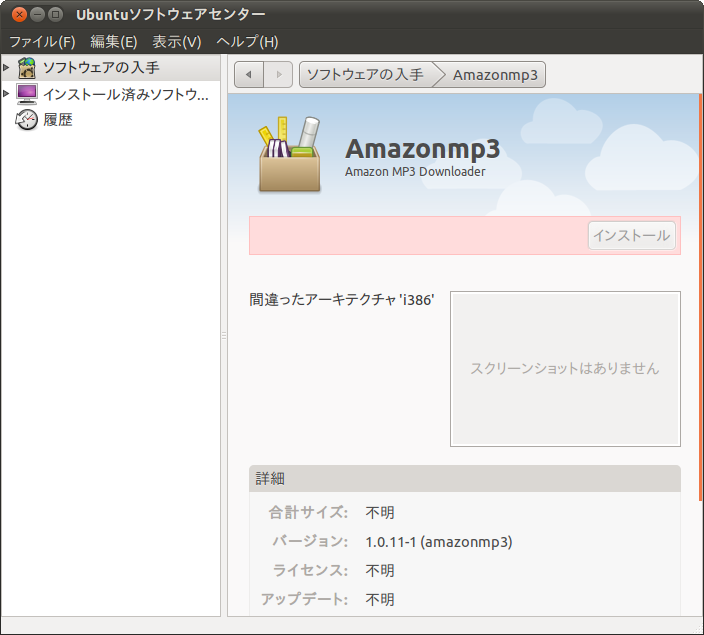Click the 履歴 clock icon

click(27, 120)
